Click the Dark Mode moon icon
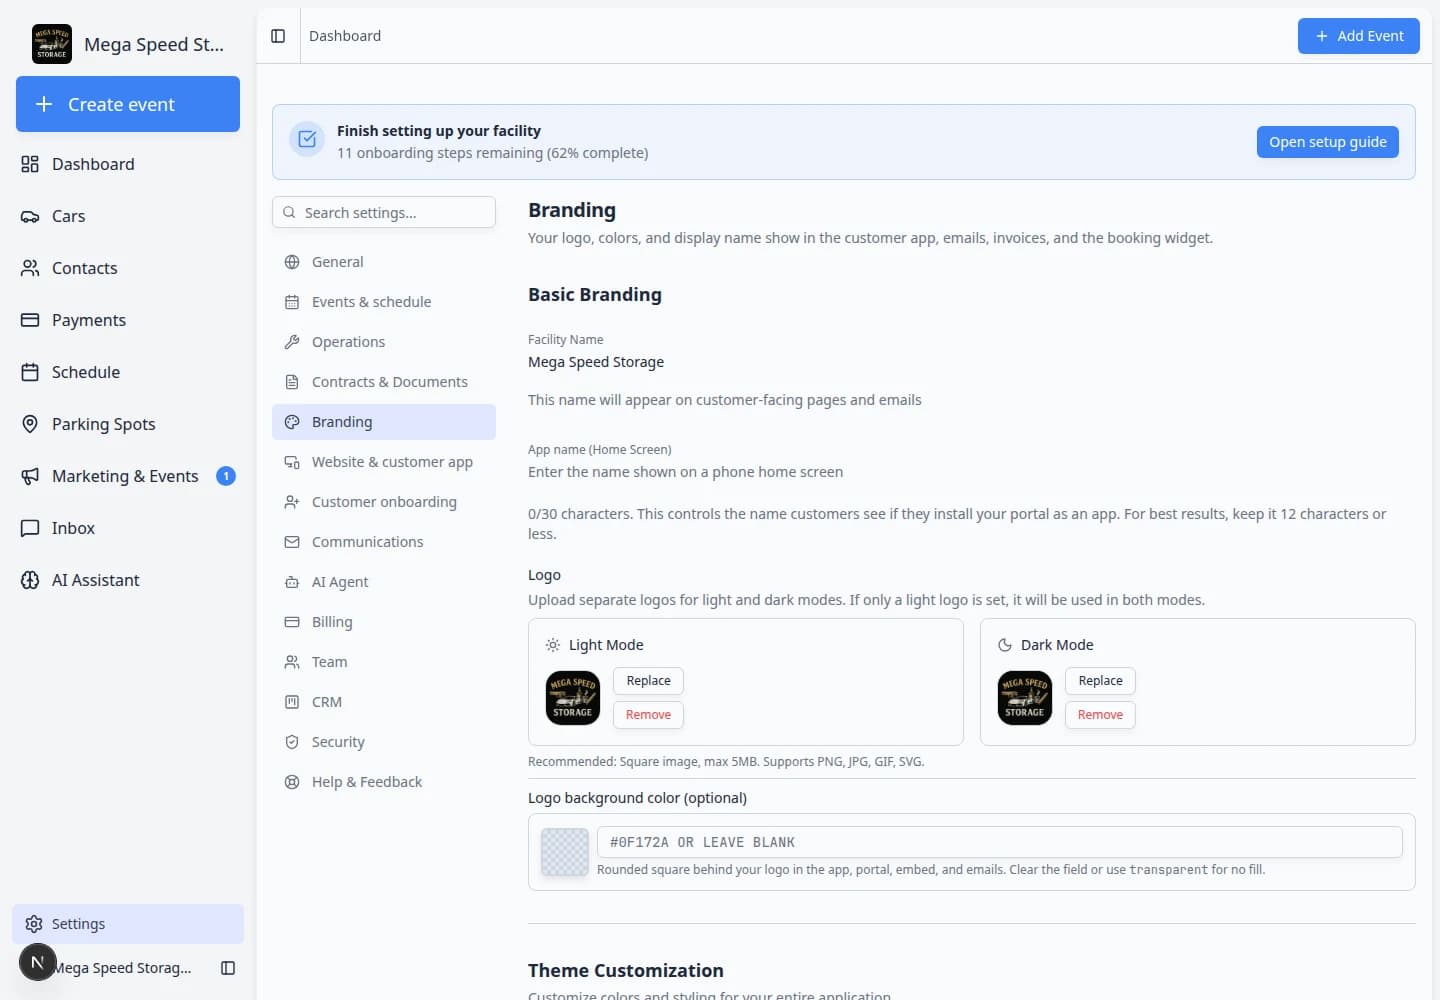This screenshot has height=1000, width=1440. coord(1005,645)
